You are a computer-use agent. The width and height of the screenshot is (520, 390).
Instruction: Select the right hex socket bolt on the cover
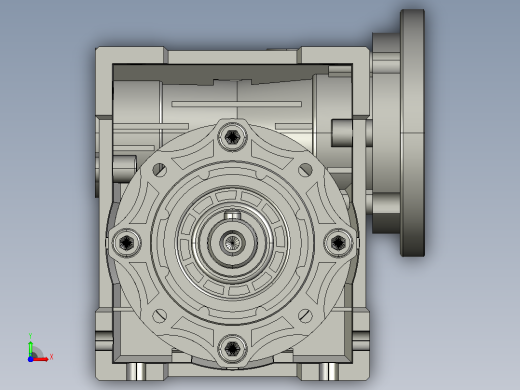tap(338, 242)
